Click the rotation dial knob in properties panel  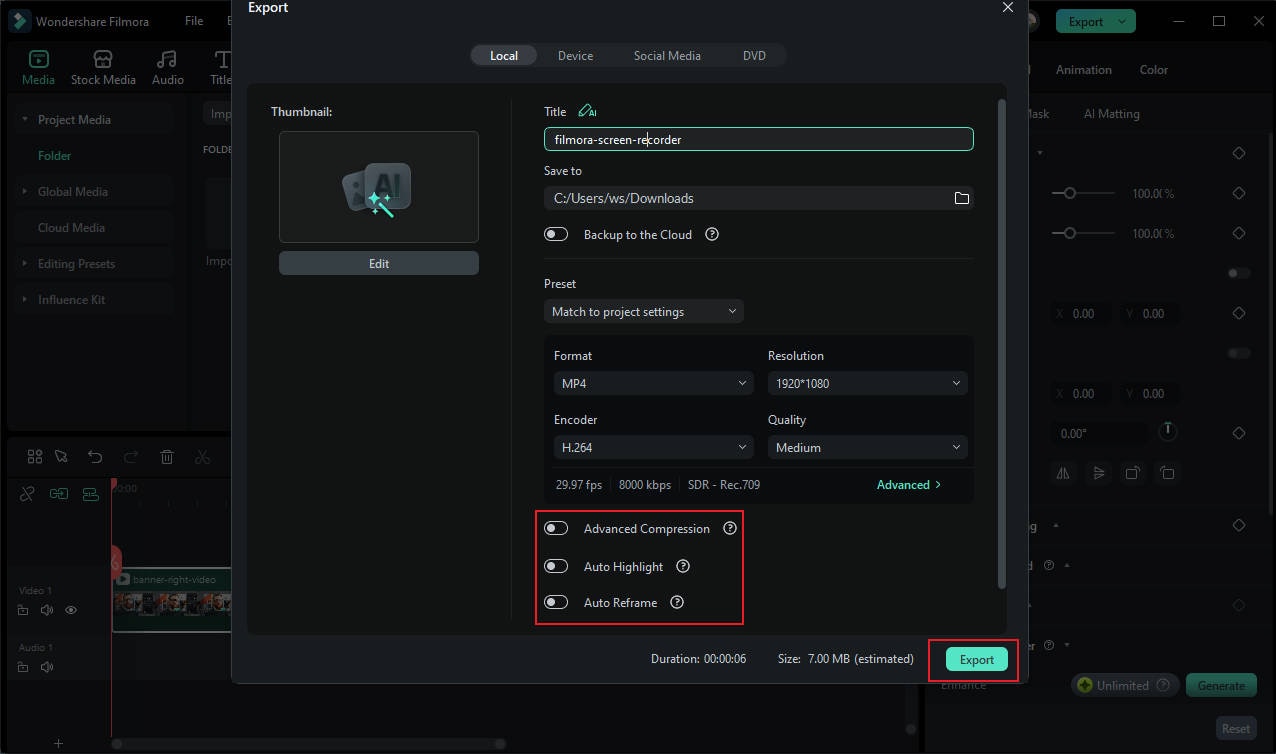[1167, 431]
